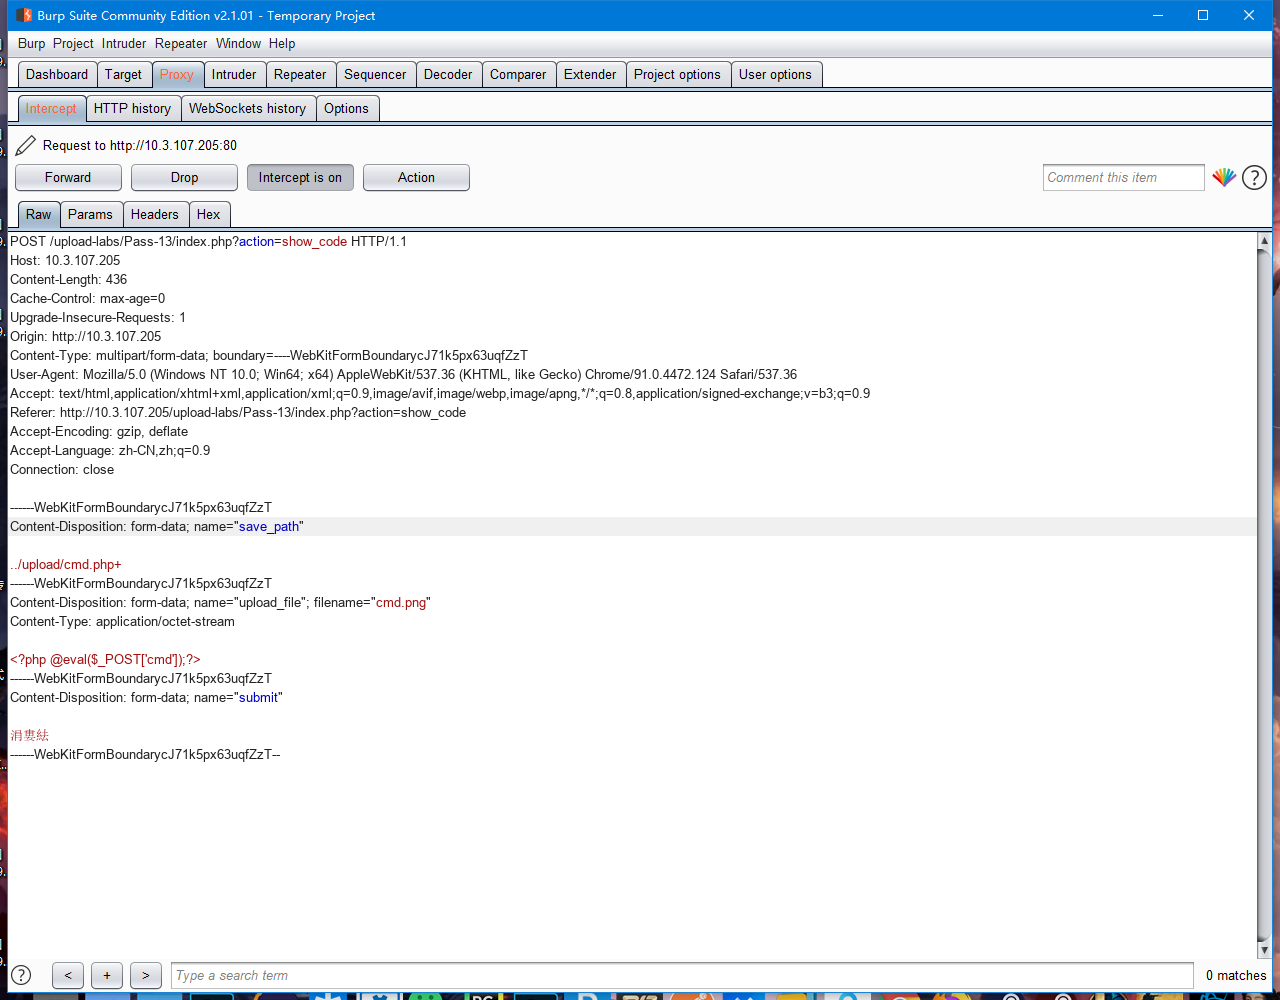
Task: Click the Burp Suite logo in title bar
Action: 24,15
